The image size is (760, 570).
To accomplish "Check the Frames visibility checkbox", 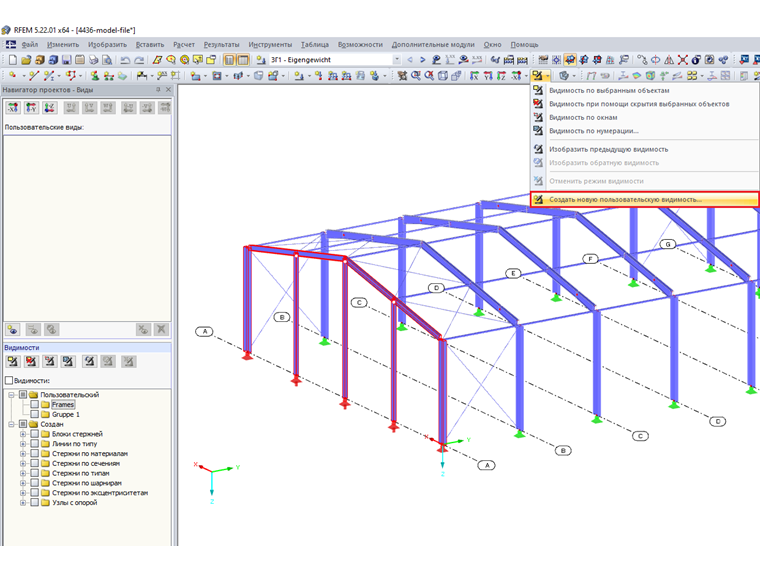I will 34,404.
